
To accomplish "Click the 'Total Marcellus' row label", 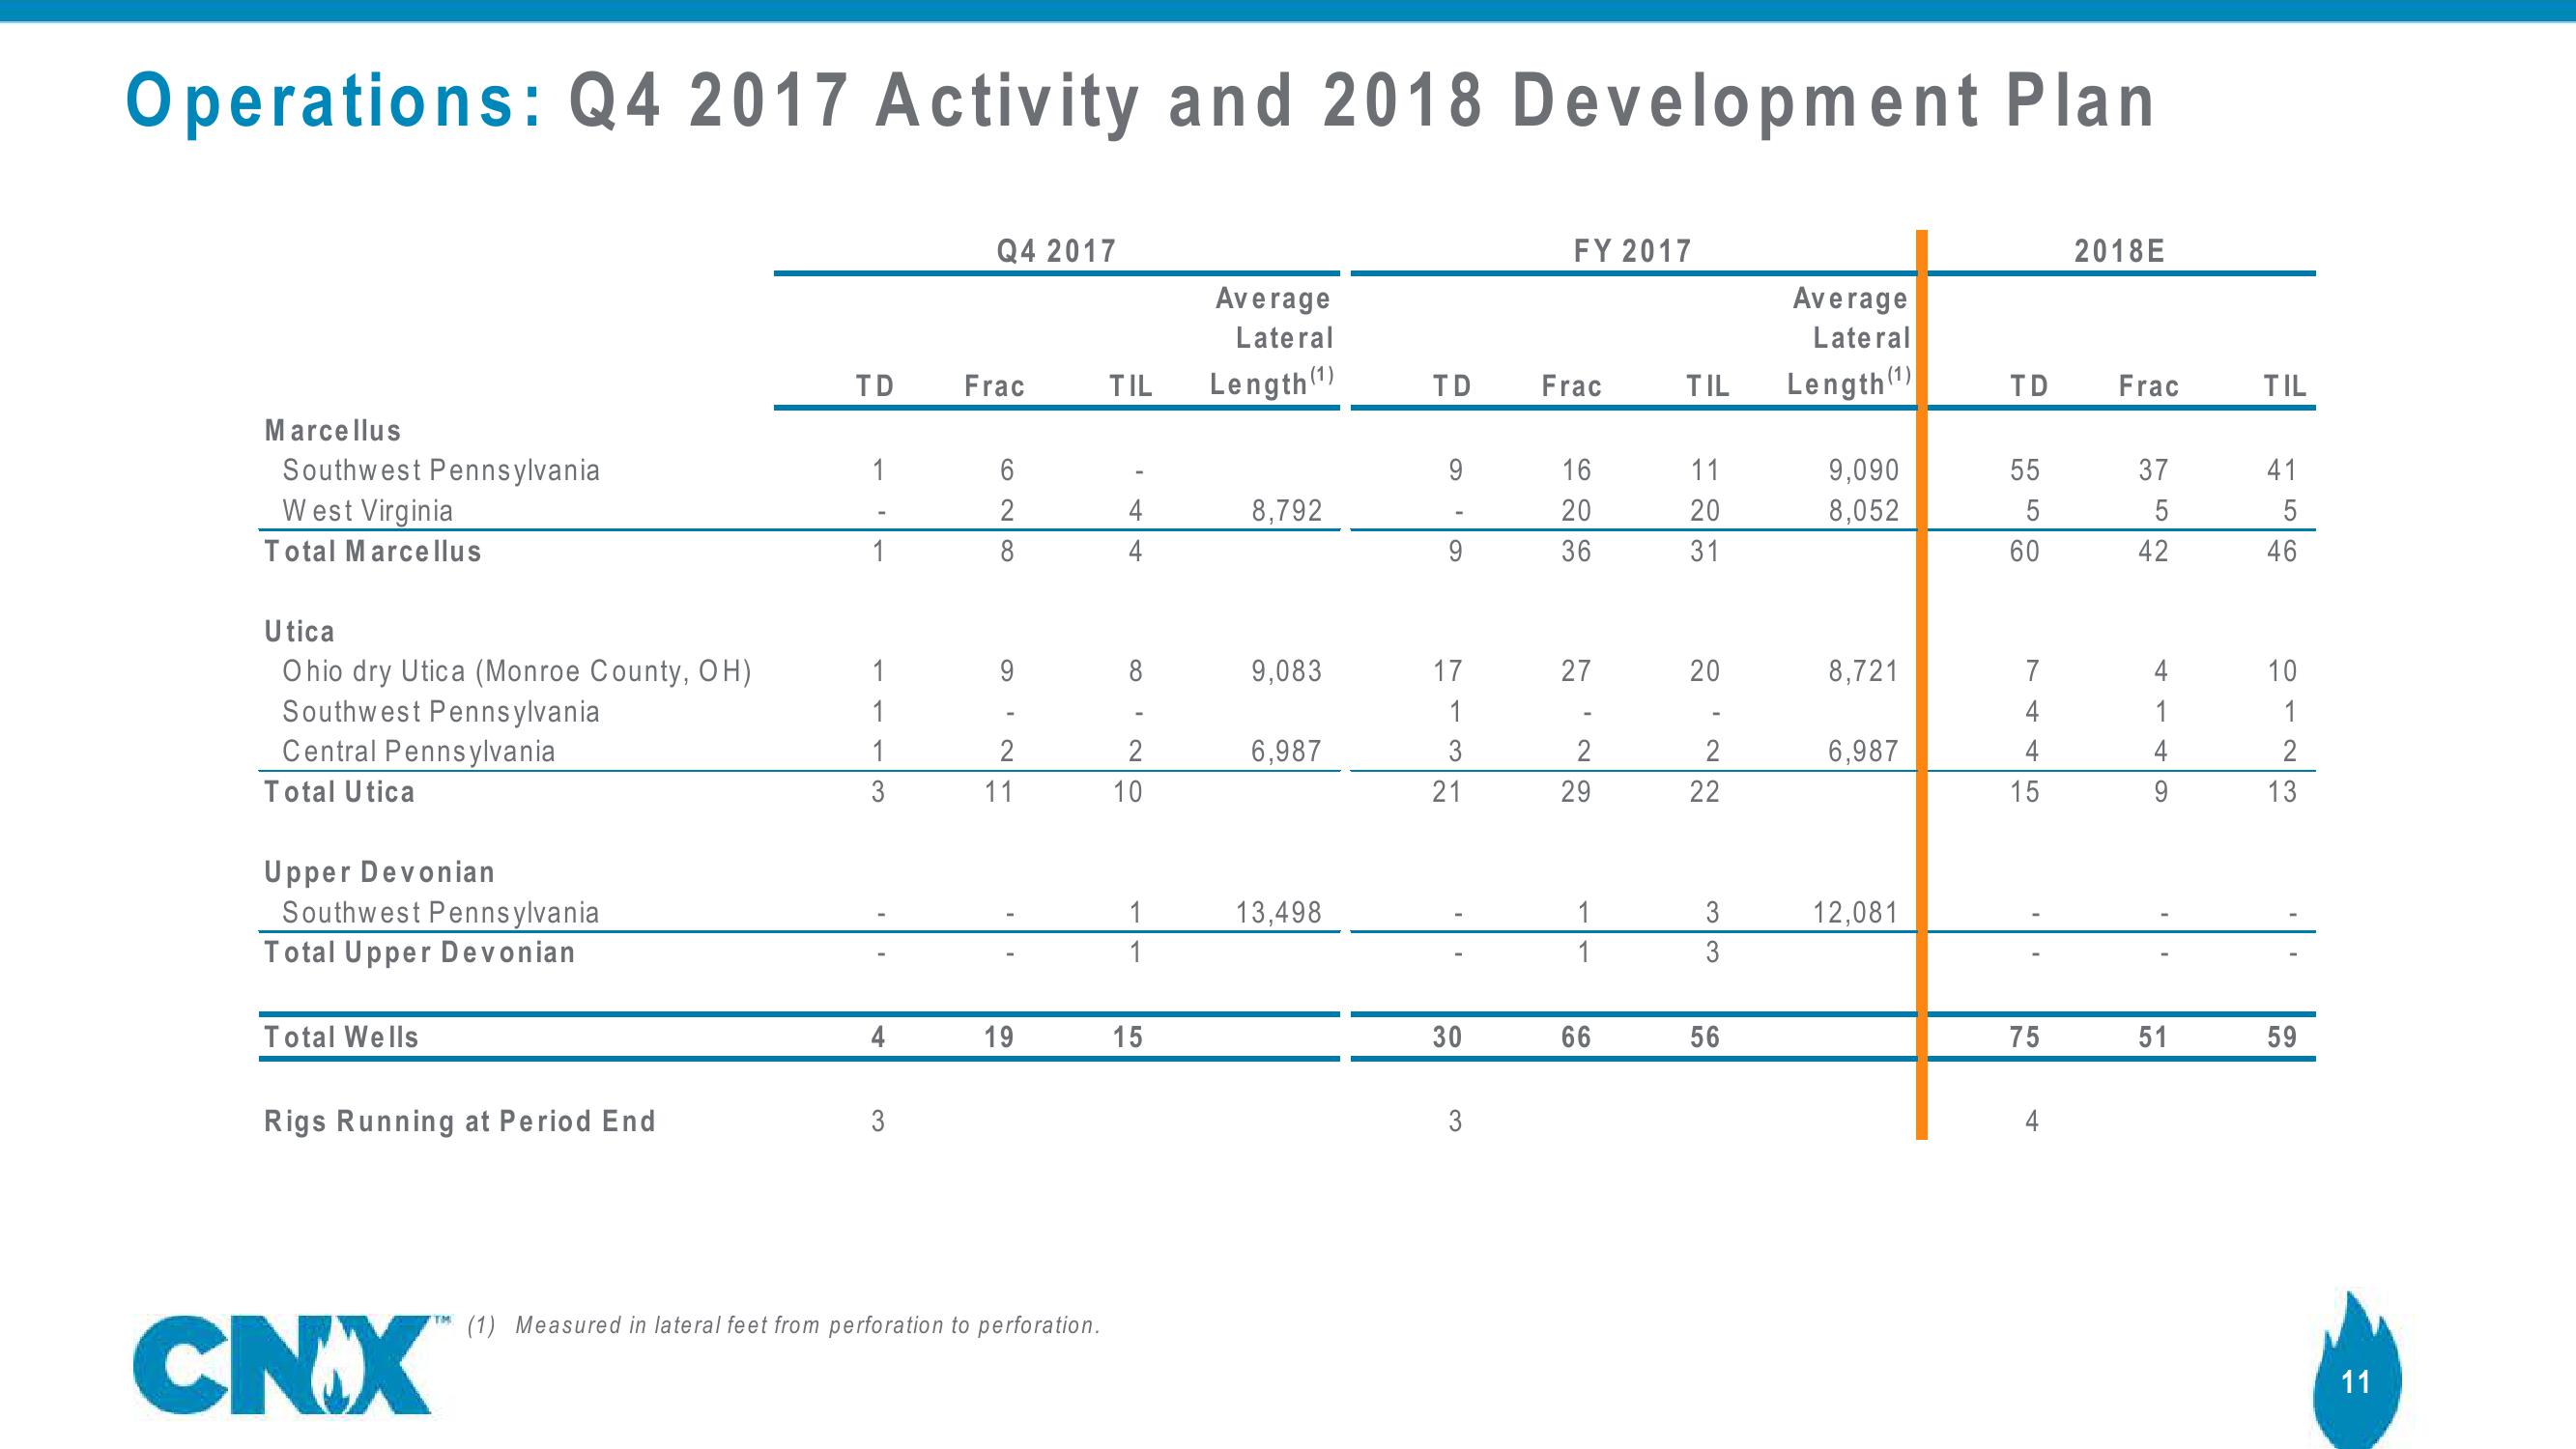I will (x=373, y=551).
